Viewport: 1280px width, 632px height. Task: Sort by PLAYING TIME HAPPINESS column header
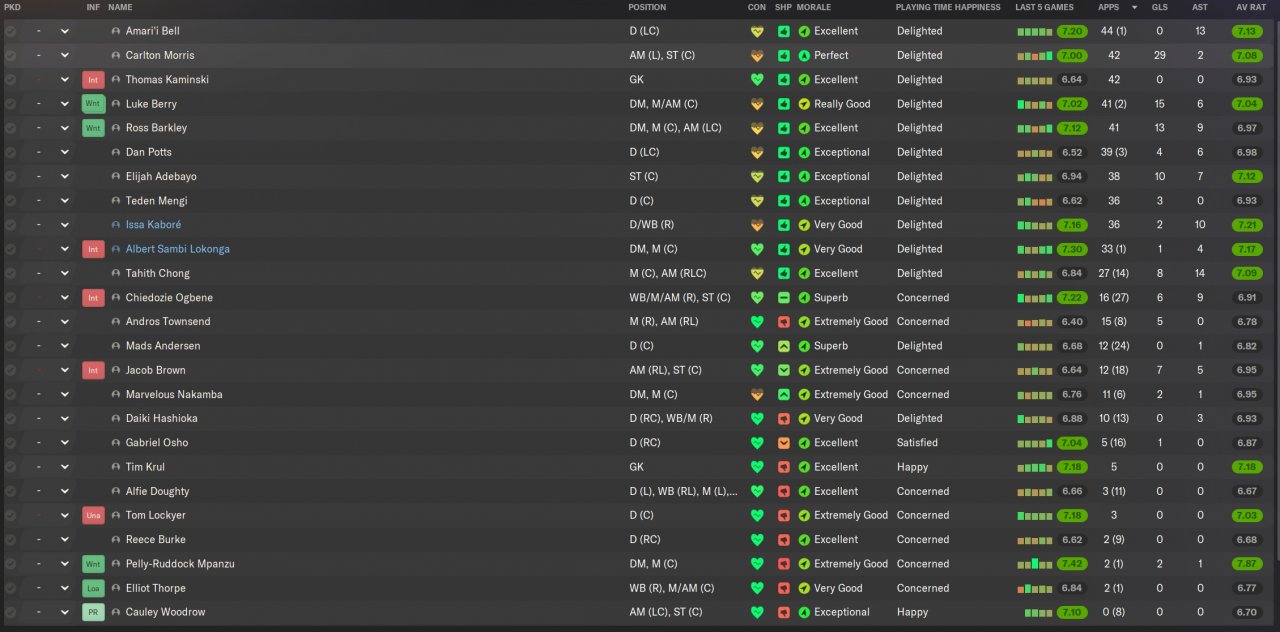point(948,7)
